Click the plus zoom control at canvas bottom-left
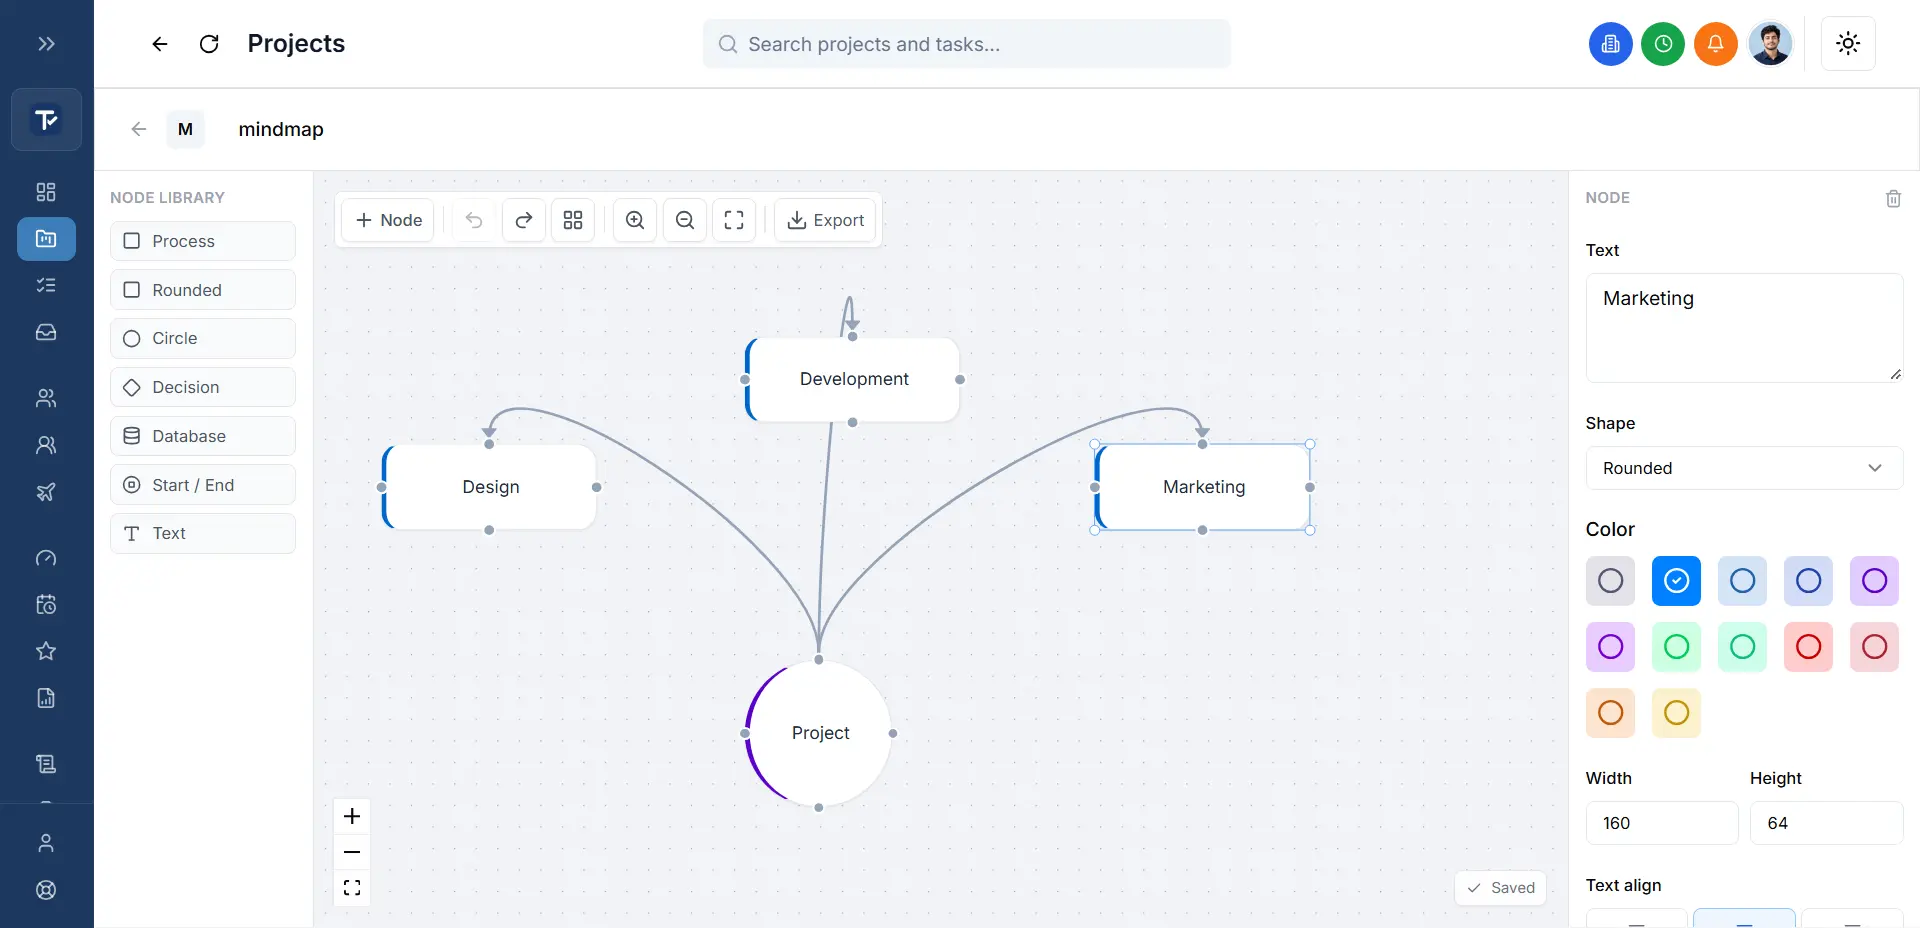 [352, 816]
